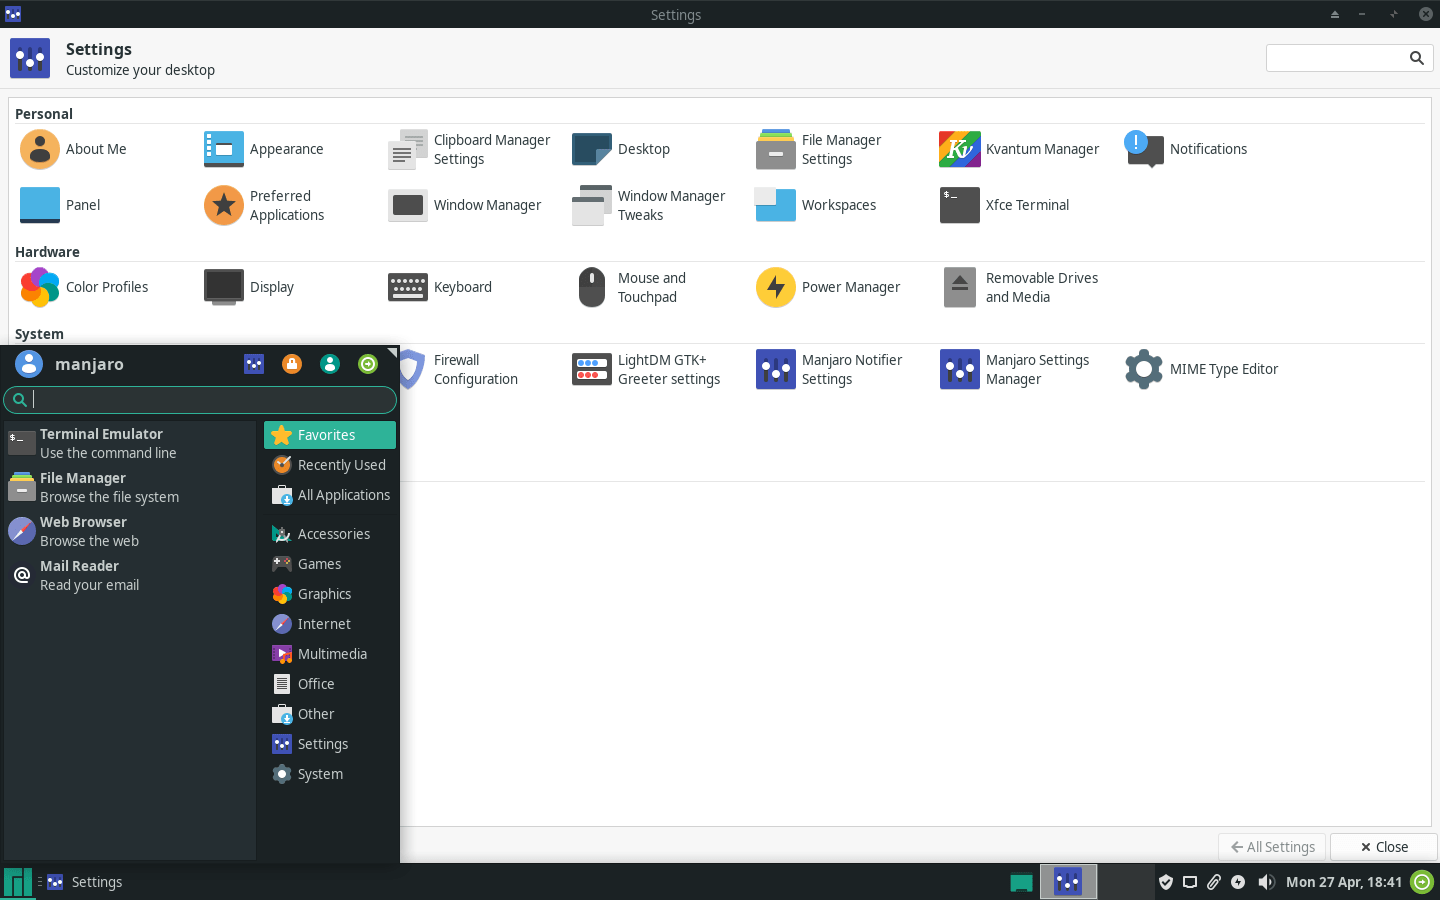Click the volume icon in the system tray

[x=1266, y=882]
